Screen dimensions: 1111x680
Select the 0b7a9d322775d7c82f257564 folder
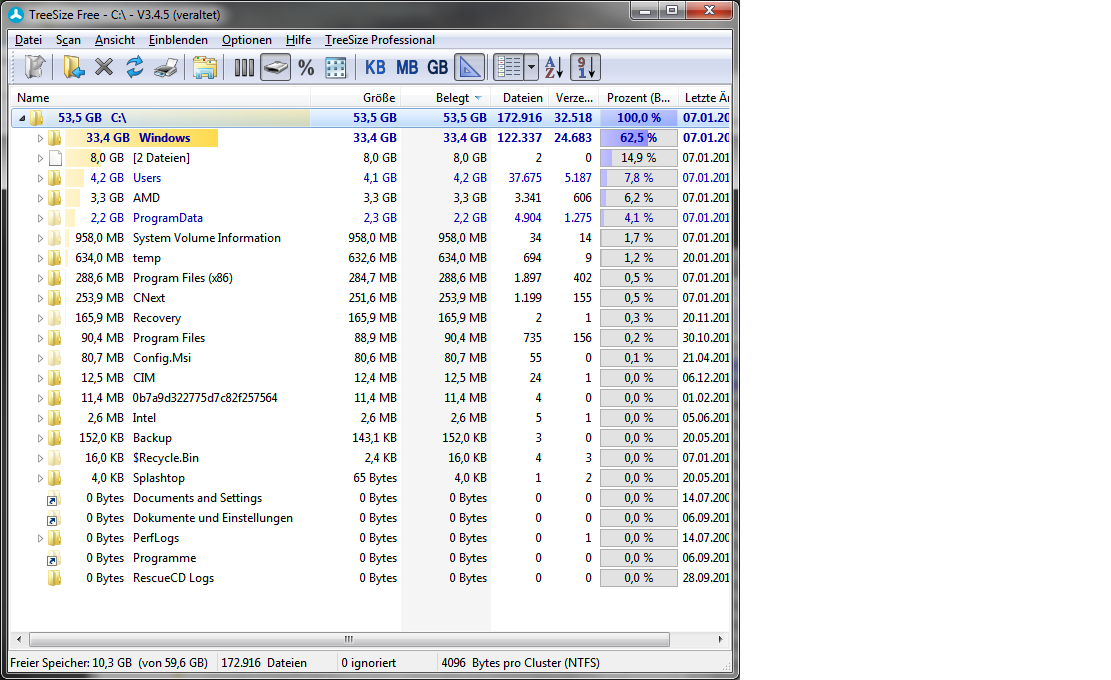click(205, 398)
